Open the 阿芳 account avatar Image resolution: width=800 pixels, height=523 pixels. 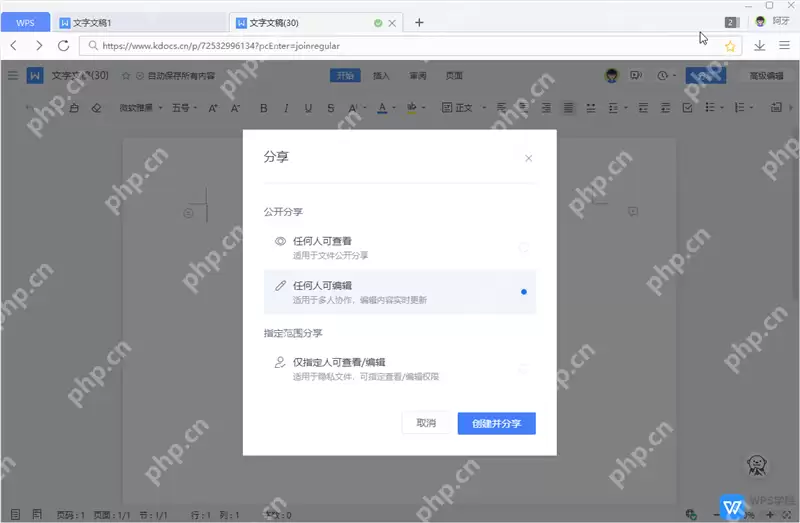click(760, 21)
